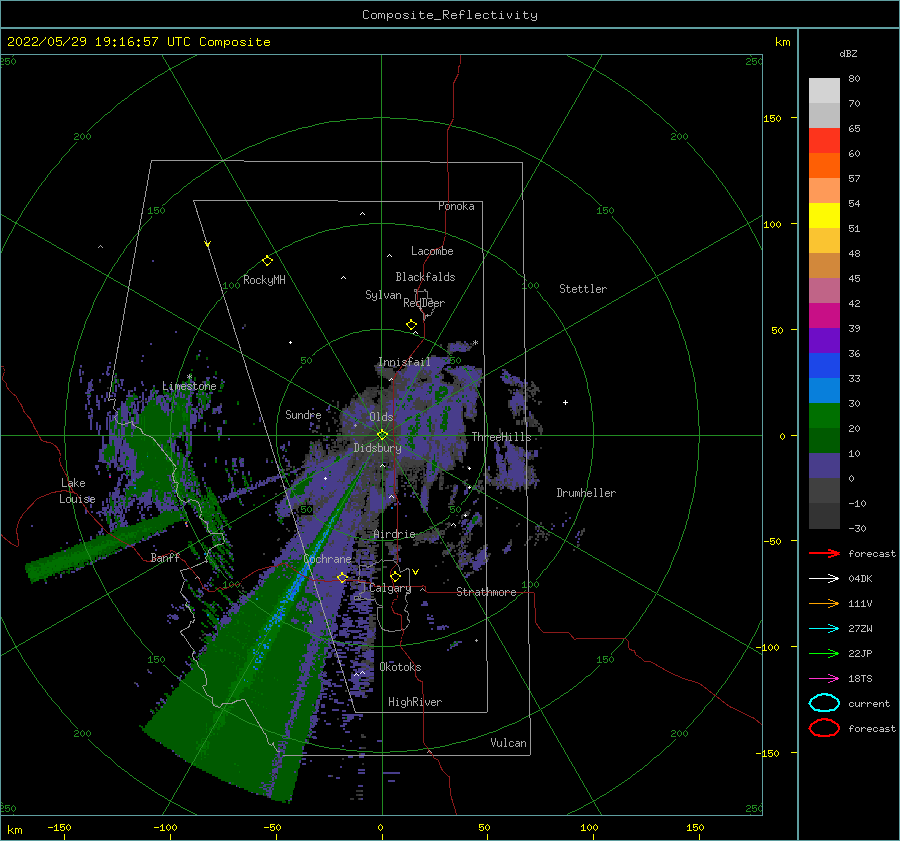Click the orange 111V arrow in legend
This screenshot has height=841, width=900.
824,603
